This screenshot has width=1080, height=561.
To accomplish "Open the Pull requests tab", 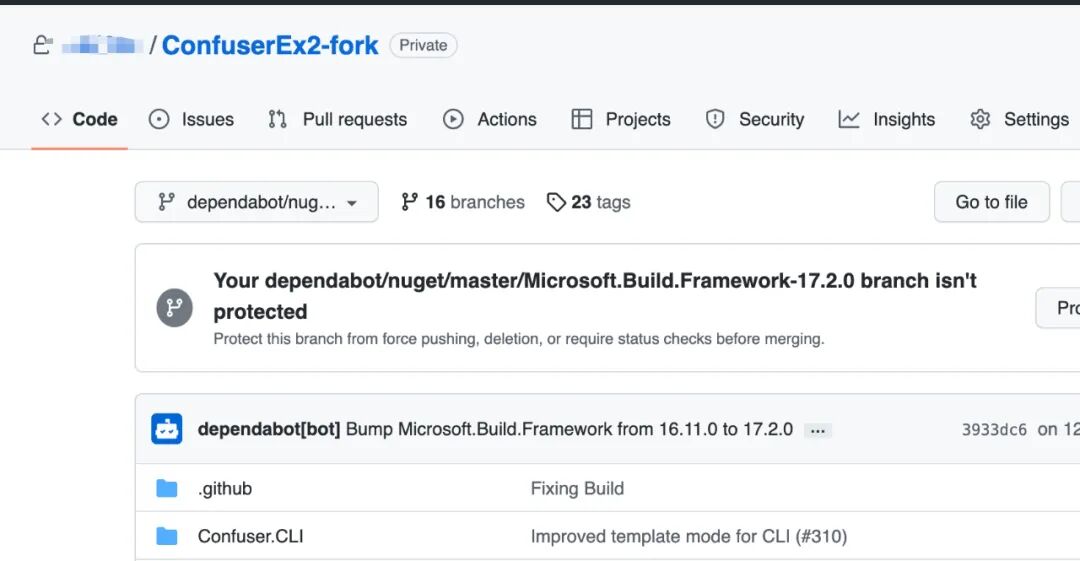I will coord(338,119).
